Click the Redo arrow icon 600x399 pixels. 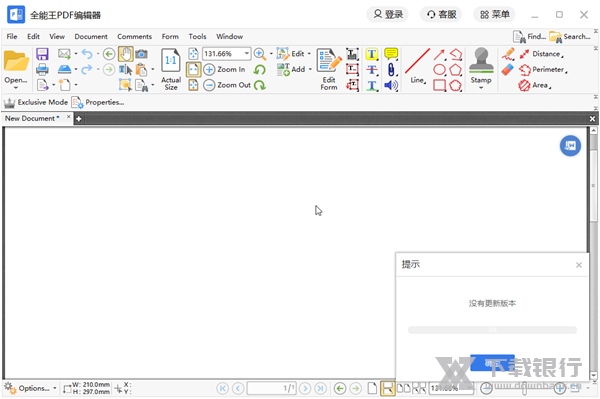(87, 69)
